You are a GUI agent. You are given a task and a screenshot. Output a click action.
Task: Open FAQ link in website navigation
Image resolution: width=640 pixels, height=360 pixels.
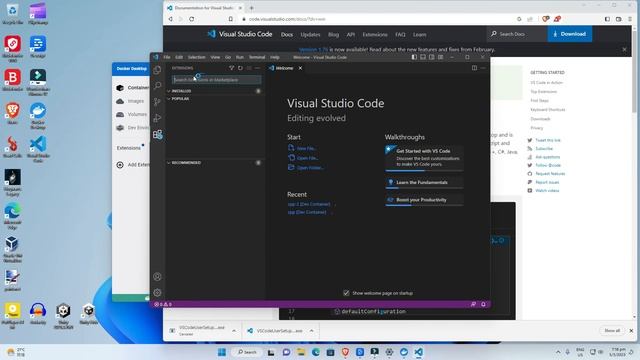pos(400,35)
